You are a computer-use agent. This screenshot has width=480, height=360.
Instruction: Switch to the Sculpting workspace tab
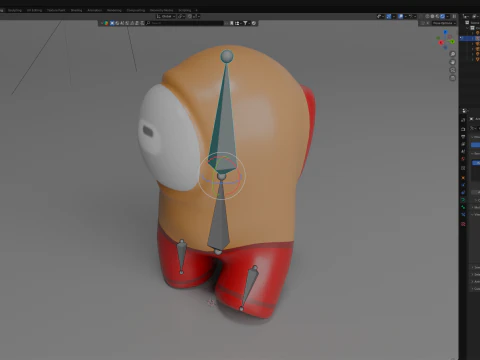tap(15, 10)
